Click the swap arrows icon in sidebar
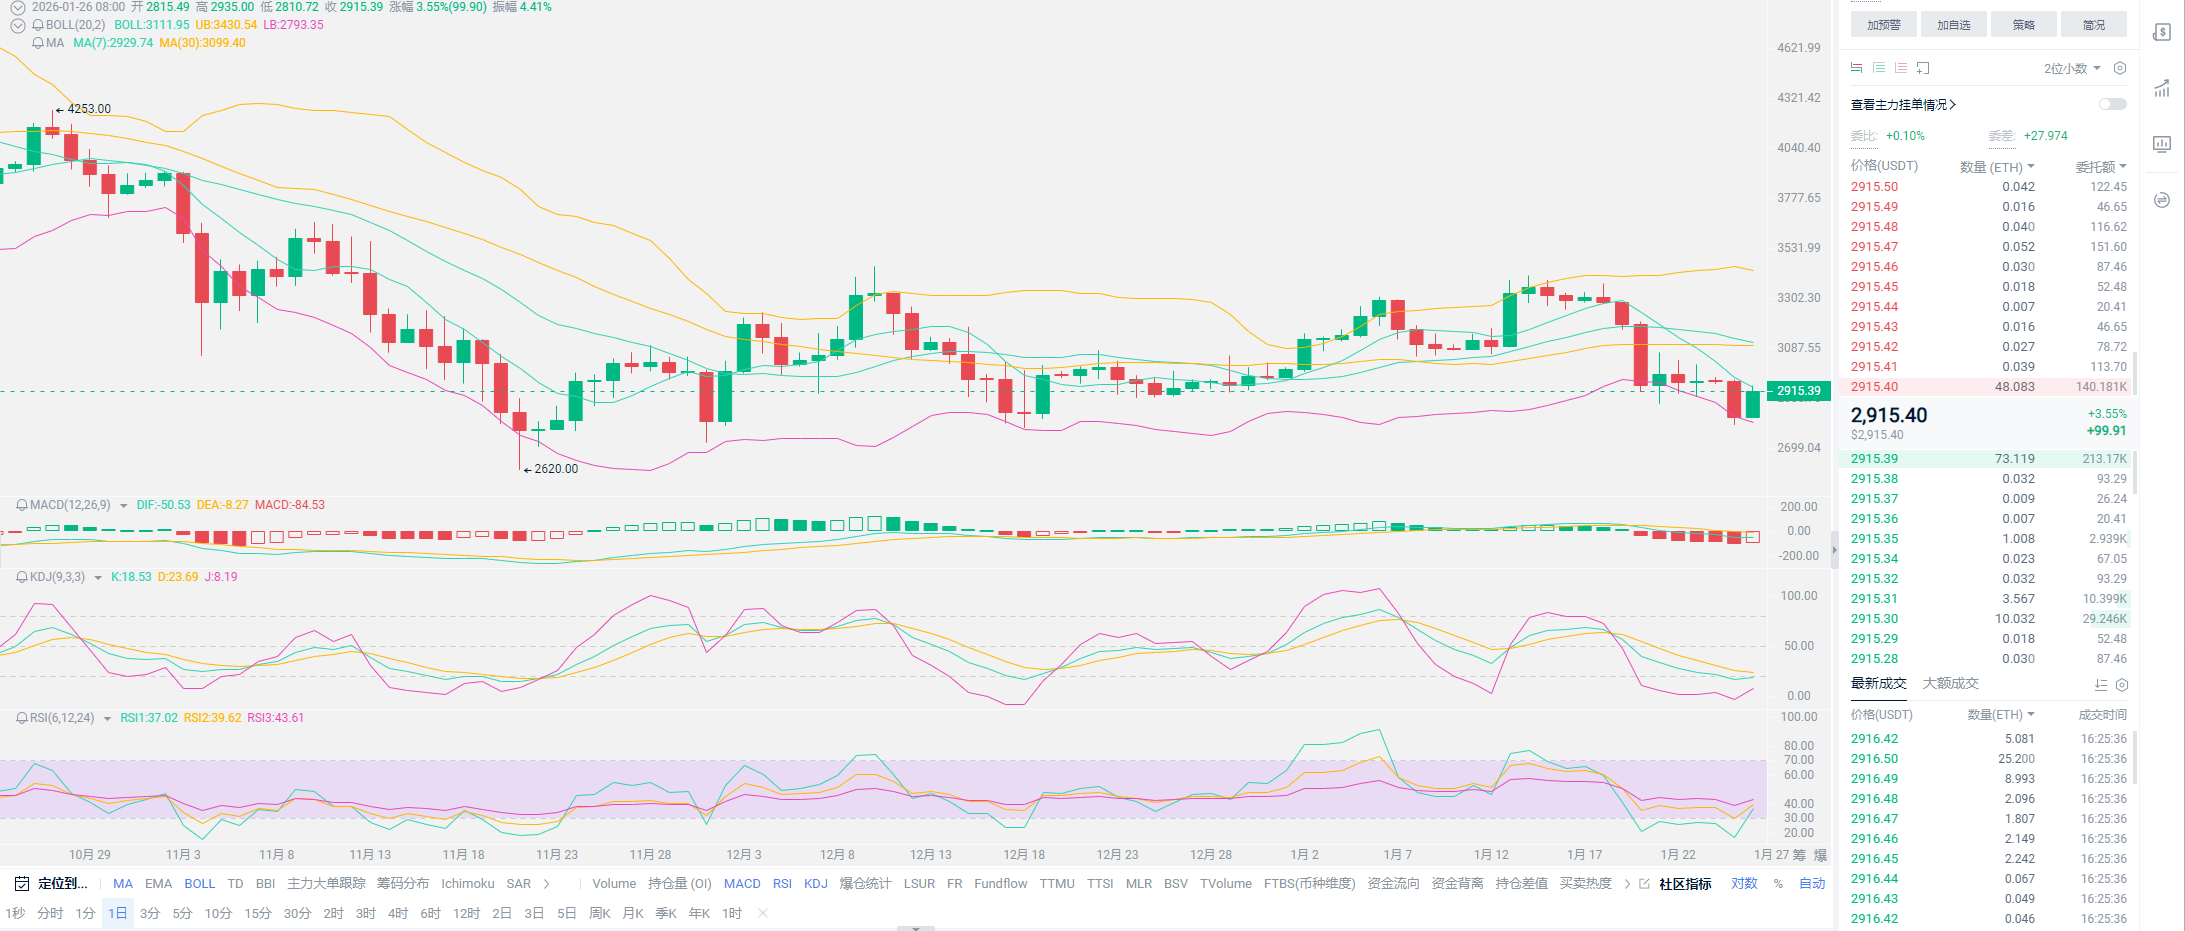2185x931 pixels. click(2162, 200)
